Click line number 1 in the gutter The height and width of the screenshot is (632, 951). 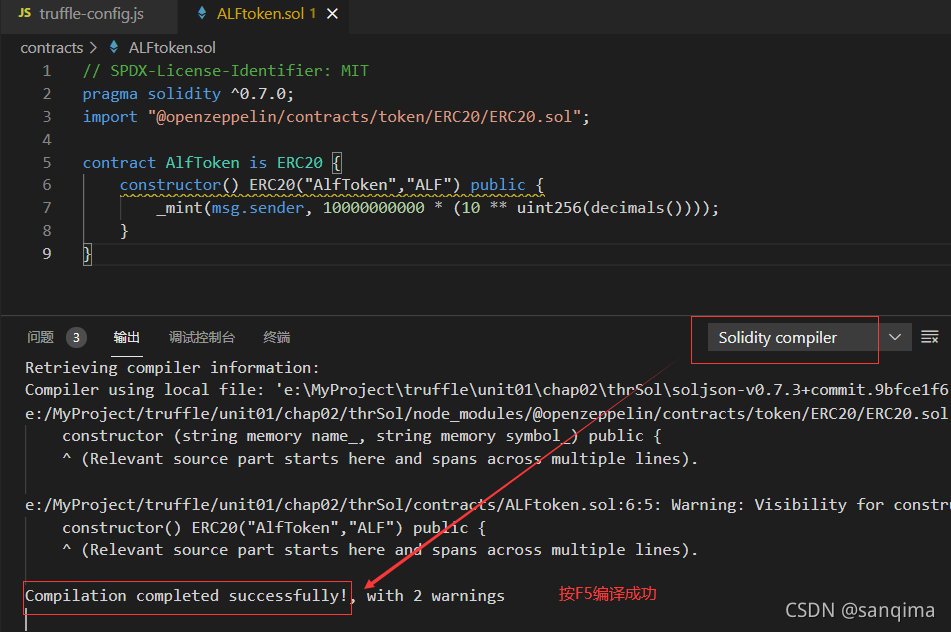coord(47,71)
